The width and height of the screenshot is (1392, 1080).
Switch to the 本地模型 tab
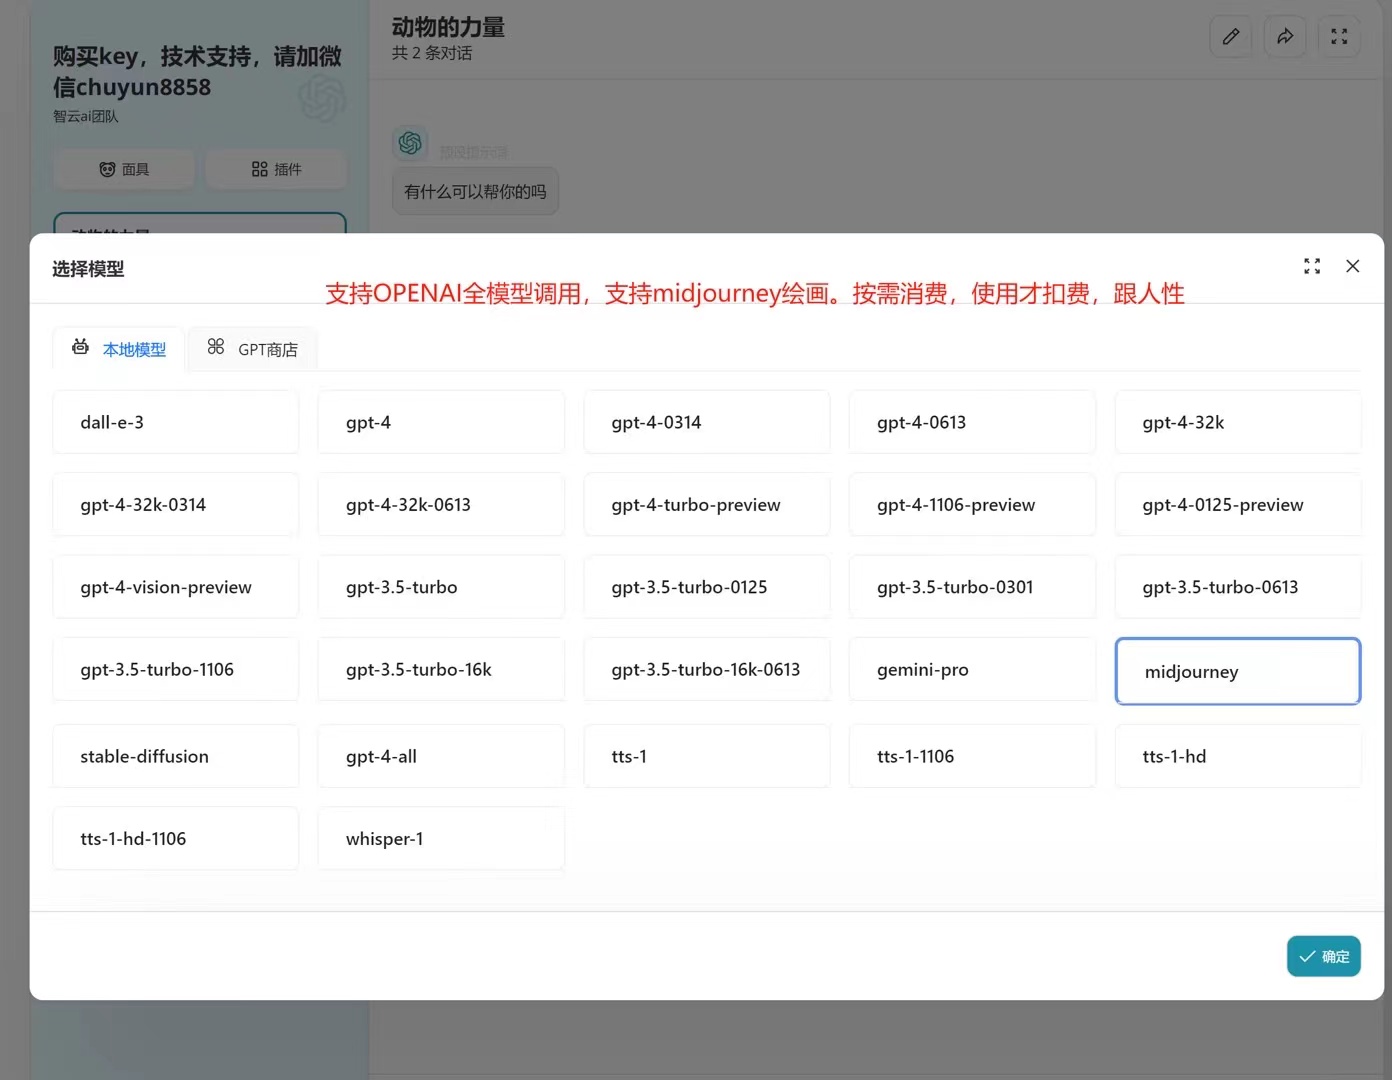119,349
